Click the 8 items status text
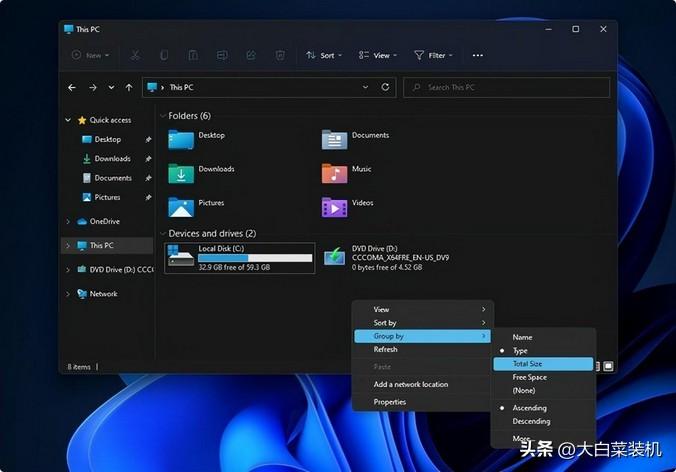676x472 pixels. 79,367
